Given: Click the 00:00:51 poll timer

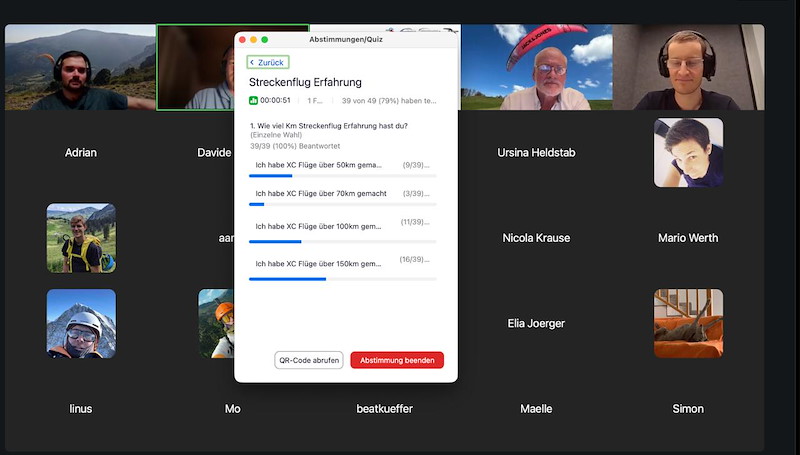Looking at the screenshot, I should 275,100.
